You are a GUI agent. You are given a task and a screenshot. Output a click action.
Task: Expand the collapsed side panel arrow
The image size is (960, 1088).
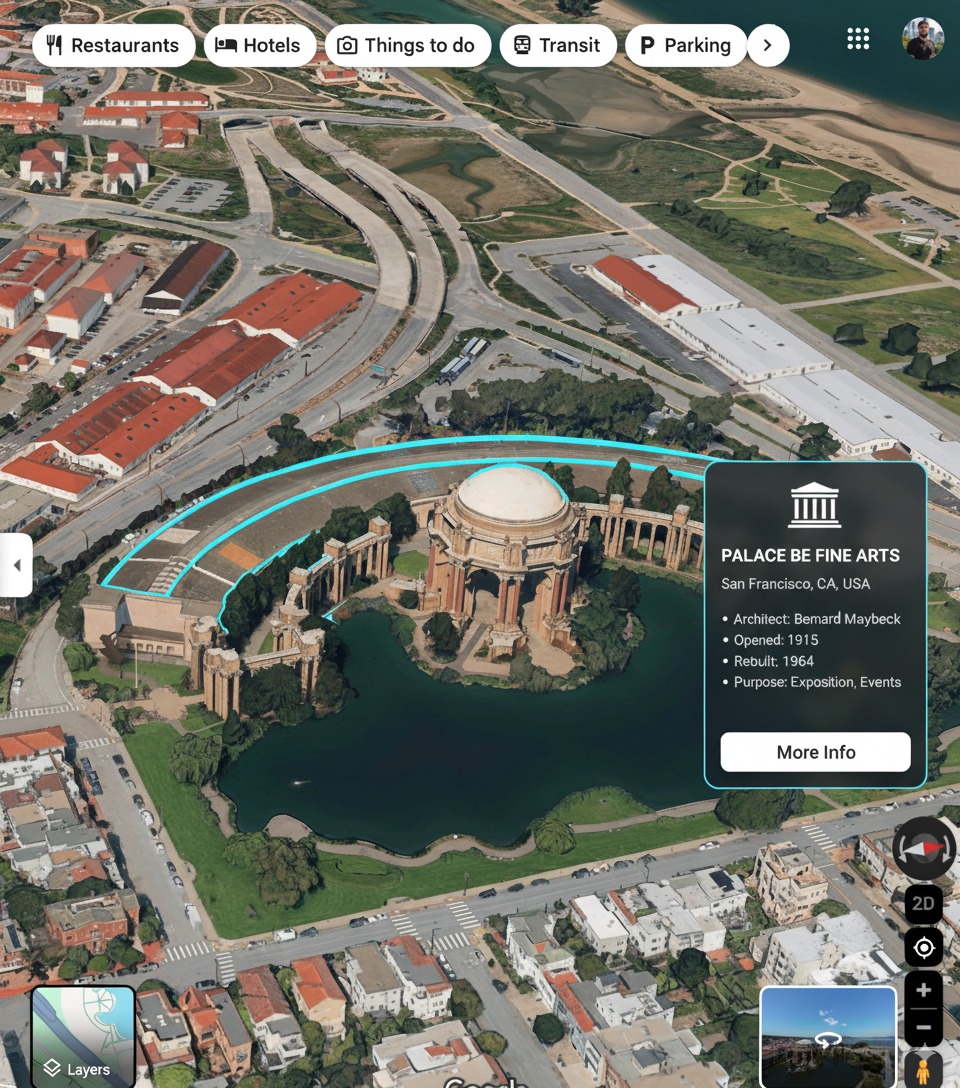(x=16, y=565)
